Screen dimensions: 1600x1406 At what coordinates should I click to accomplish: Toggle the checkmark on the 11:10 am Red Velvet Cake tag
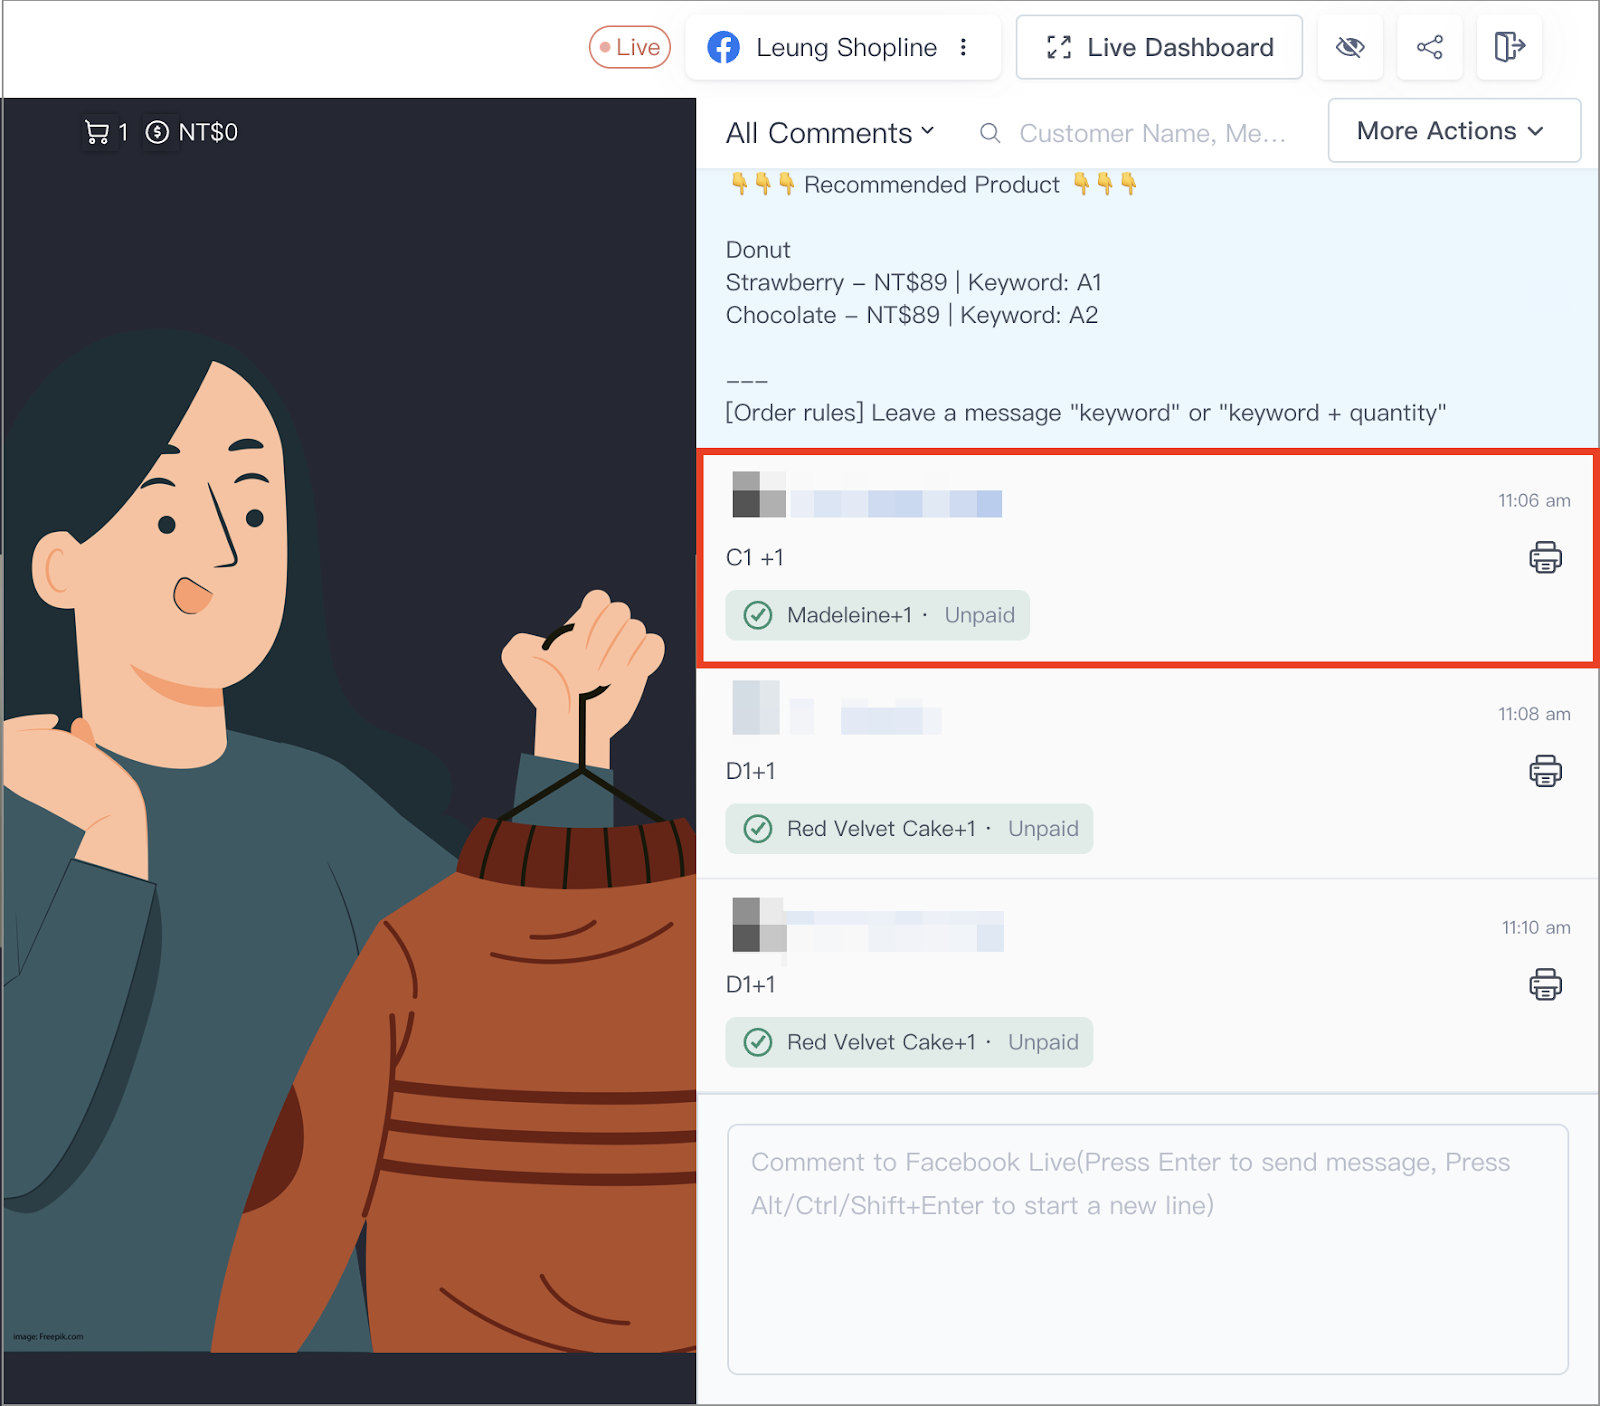(759, 1041)
